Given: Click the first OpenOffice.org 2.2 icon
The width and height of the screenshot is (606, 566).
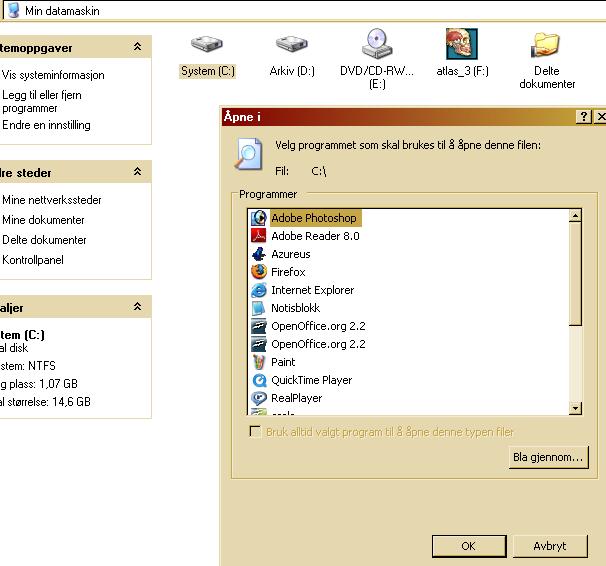Looking at the screenshot, I should [259, 326].
